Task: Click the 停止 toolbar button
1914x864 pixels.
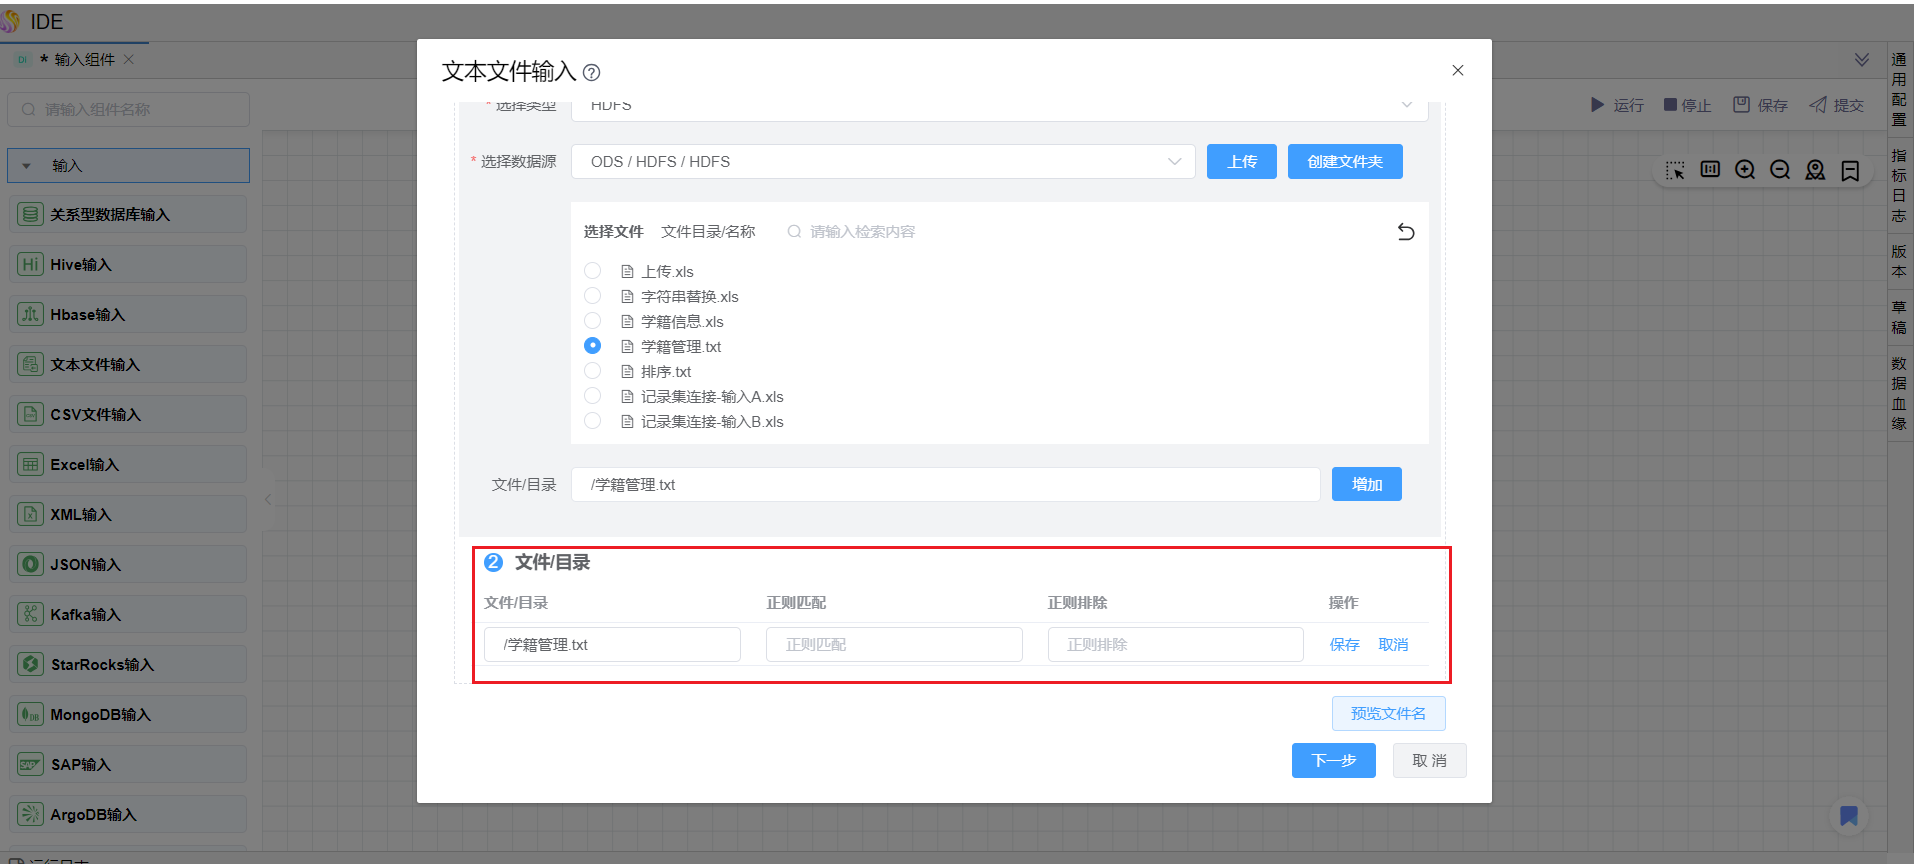Action: tap(1687, 105)
